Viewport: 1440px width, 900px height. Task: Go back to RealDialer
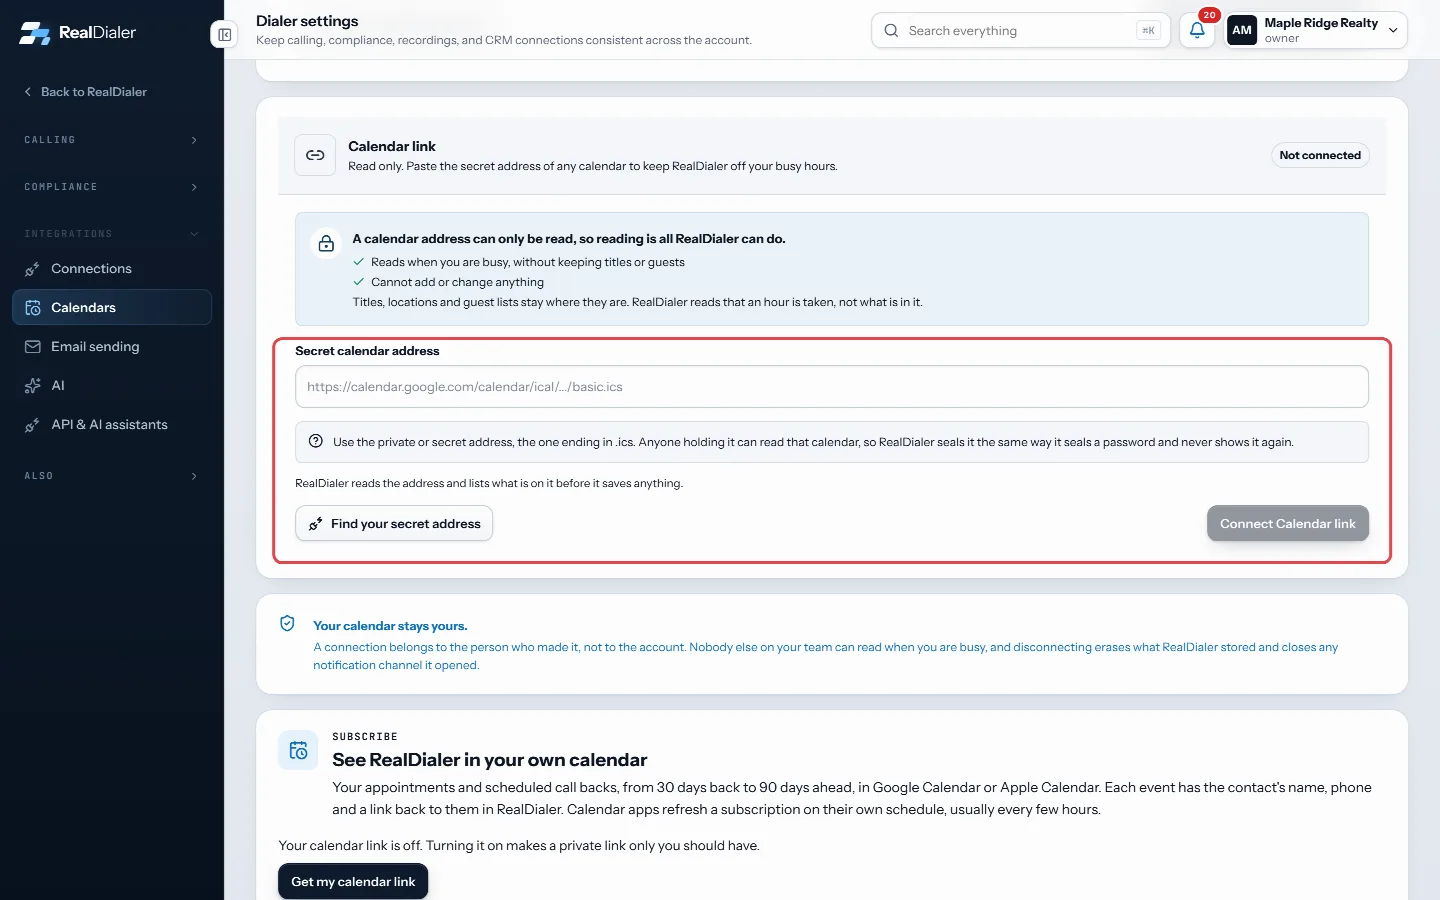(x=86, y=92)
